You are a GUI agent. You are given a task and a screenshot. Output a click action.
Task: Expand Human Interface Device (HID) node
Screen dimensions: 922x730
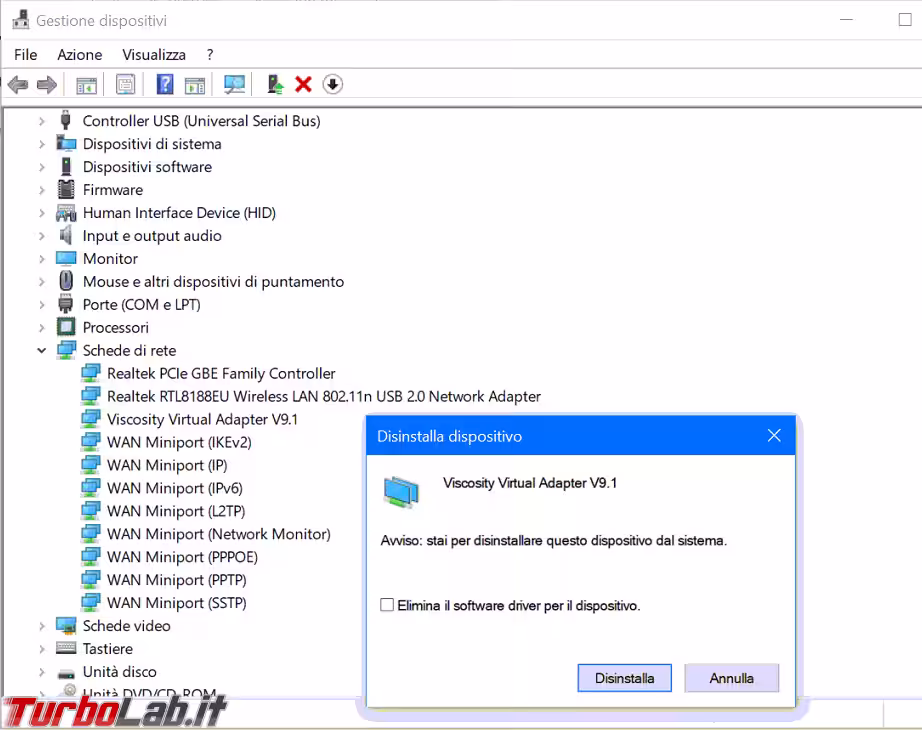[x=41, y=212]
